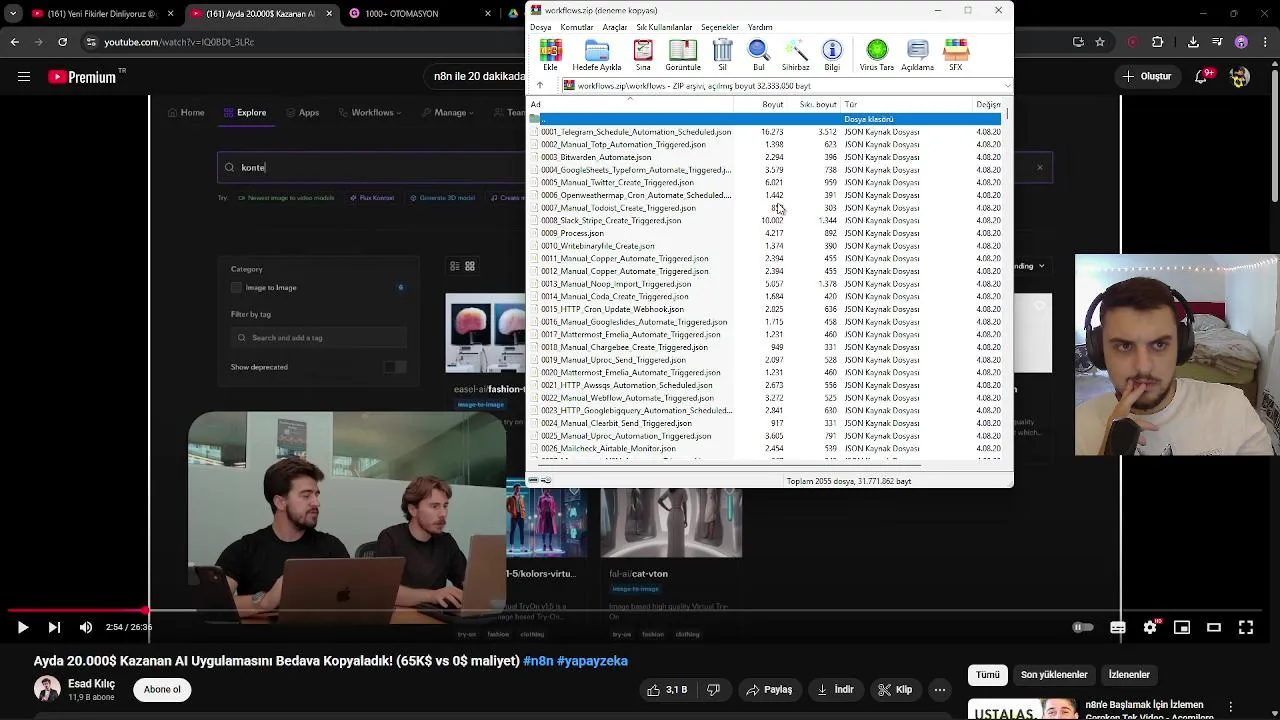Open the Araçlar menu in WinRAR
1280x720 pixels.
(x=615, y=27)
